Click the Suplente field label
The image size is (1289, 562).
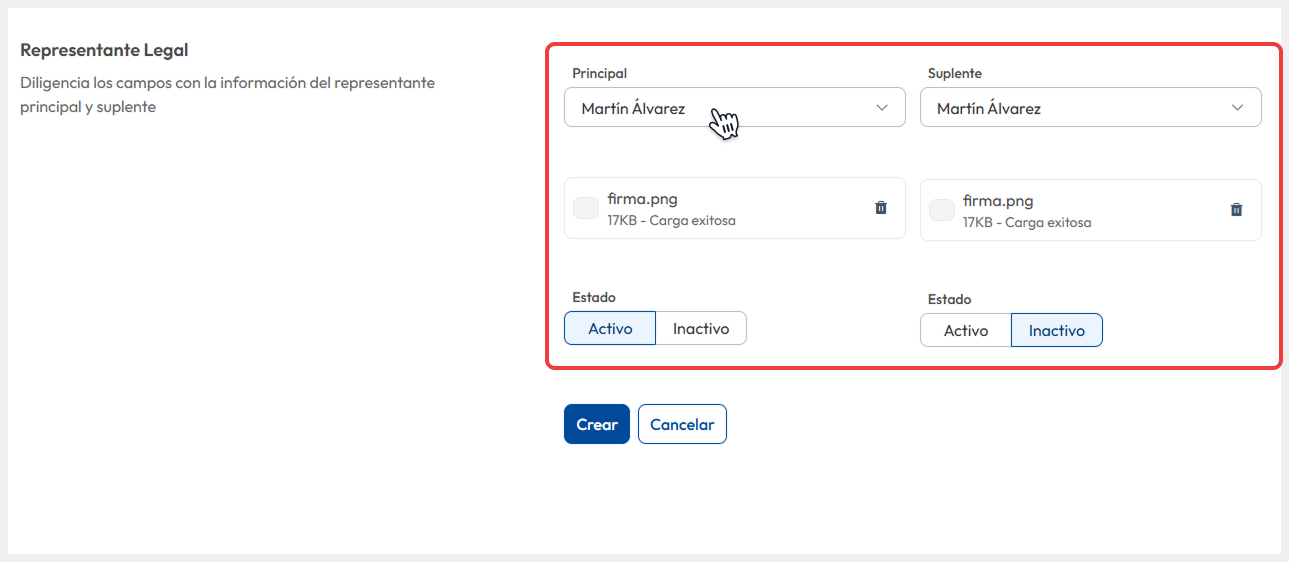tap(955, 73)
